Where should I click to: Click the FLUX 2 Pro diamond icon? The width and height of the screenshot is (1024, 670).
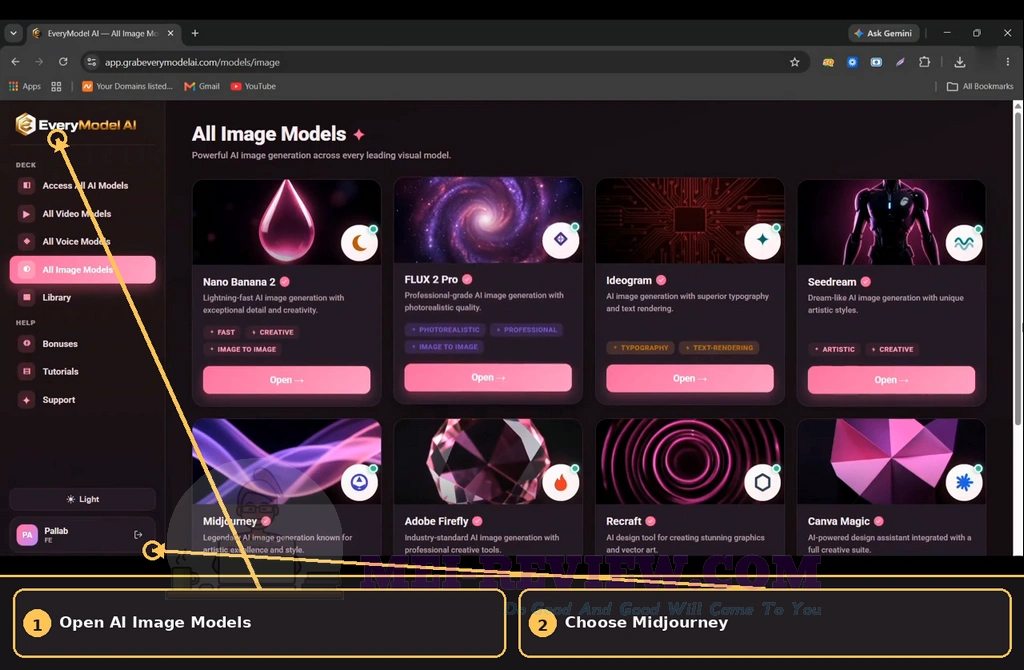561,240
